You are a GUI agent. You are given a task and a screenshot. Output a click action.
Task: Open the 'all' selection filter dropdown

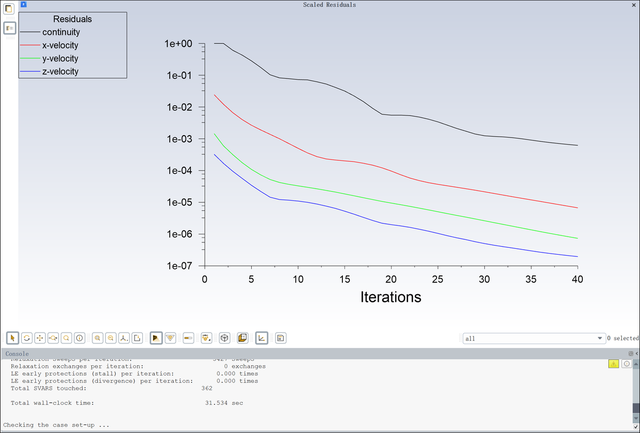click(x=533, y=338)
